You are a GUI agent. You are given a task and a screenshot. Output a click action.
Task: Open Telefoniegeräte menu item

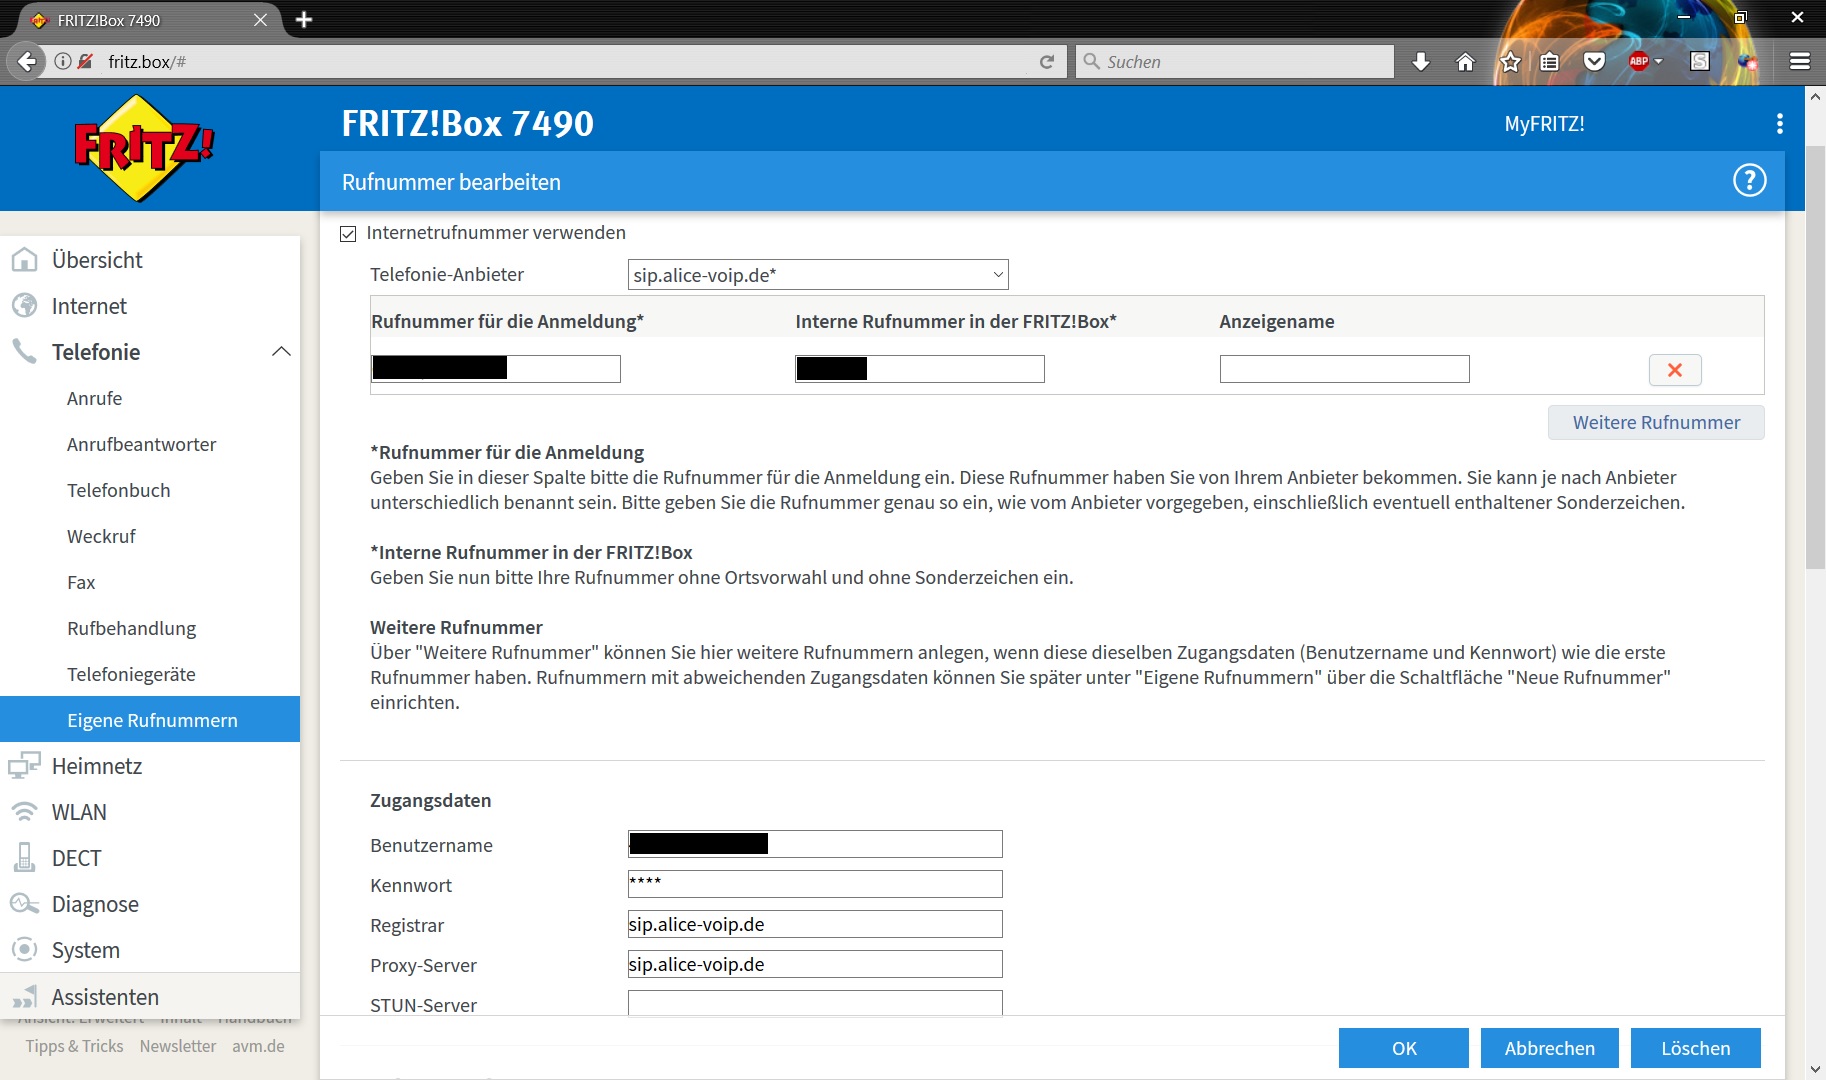pyautogui.click(x=131, y=674)
